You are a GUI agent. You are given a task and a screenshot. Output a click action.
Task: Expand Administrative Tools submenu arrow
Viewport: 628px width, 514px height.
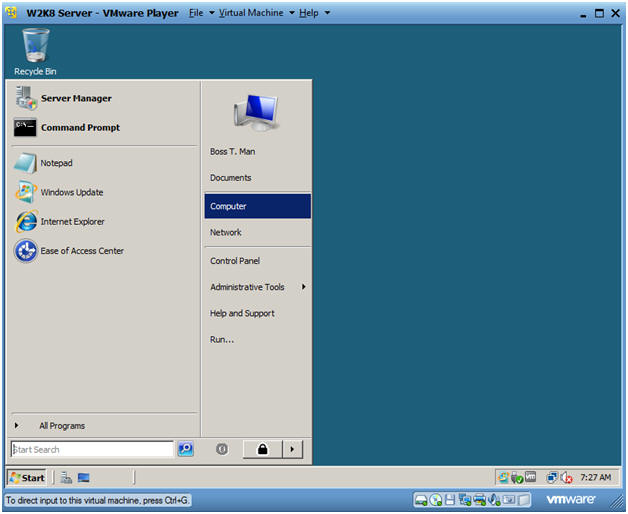(304, 287)
